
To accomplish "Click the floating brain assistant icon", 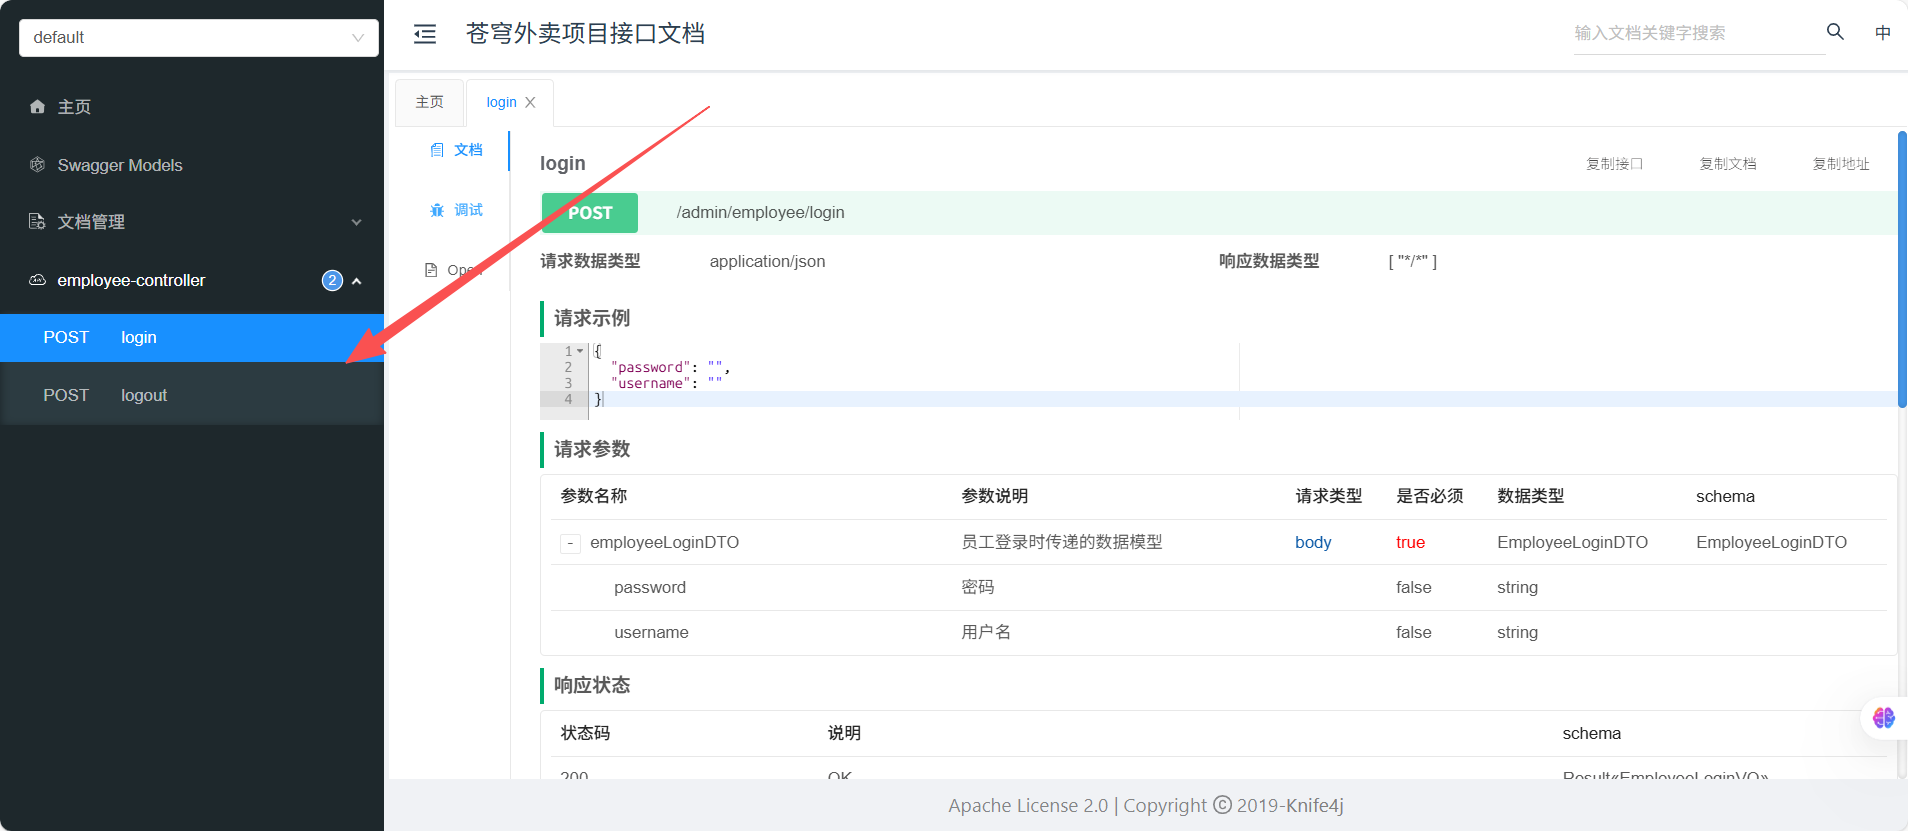I will (x=1884, y=718).
